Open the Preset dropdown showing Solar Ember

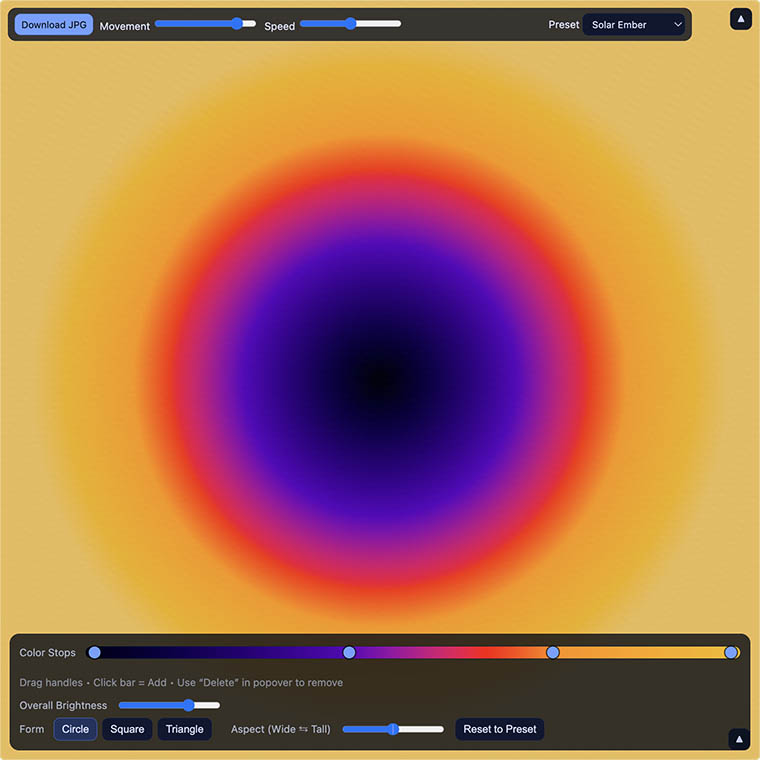click(x=634, y=24)
